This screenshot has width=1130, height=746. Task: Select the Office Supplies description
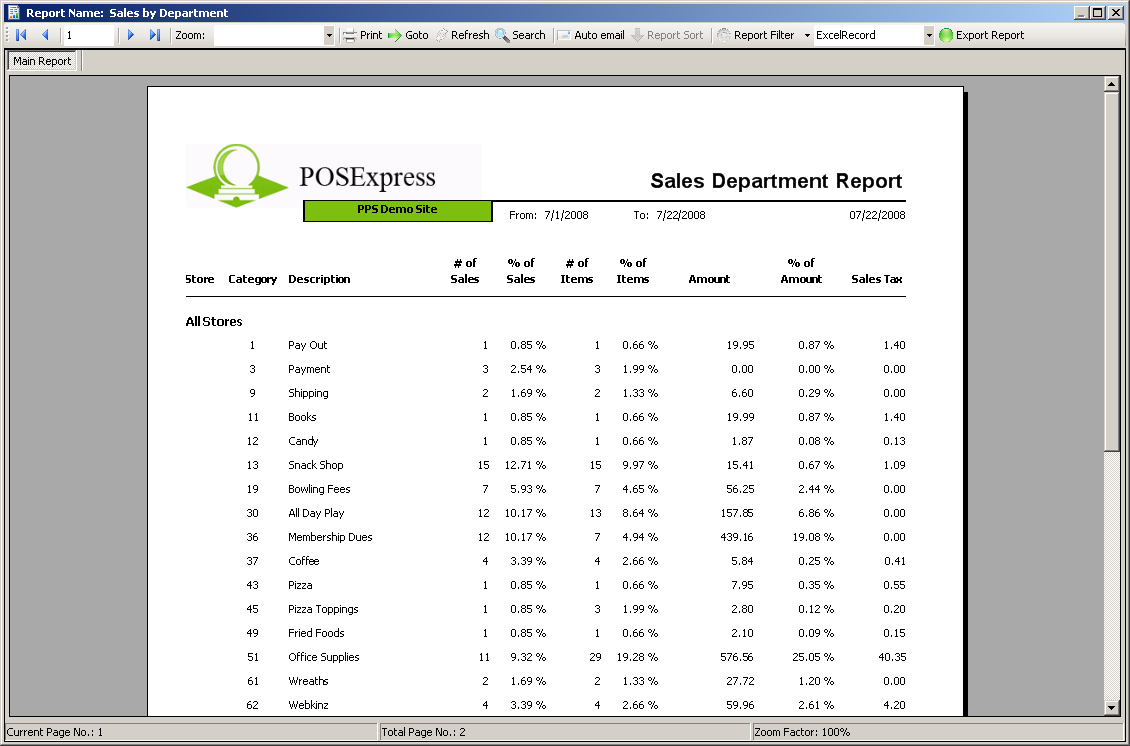point(324,657)
